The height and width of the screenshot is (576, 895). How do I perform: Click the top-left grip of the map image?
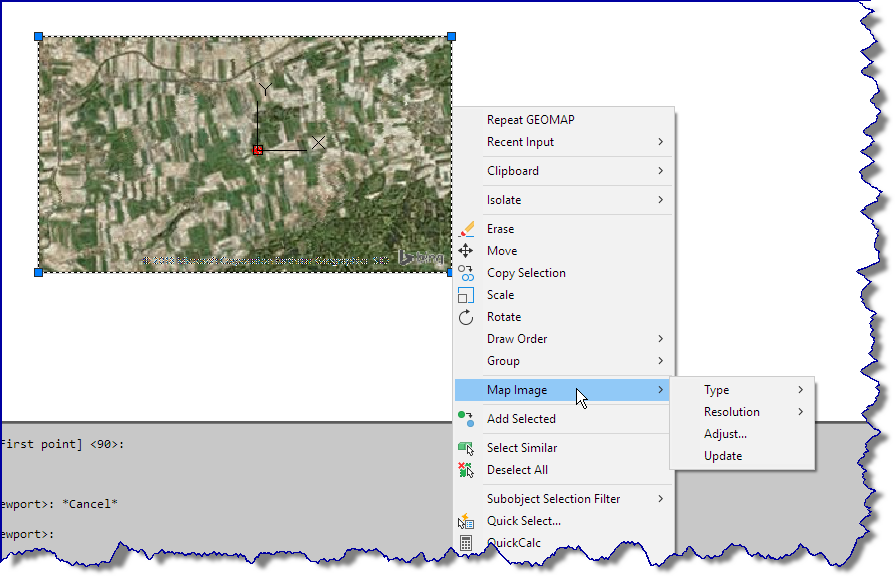click(x=38, y=36)
